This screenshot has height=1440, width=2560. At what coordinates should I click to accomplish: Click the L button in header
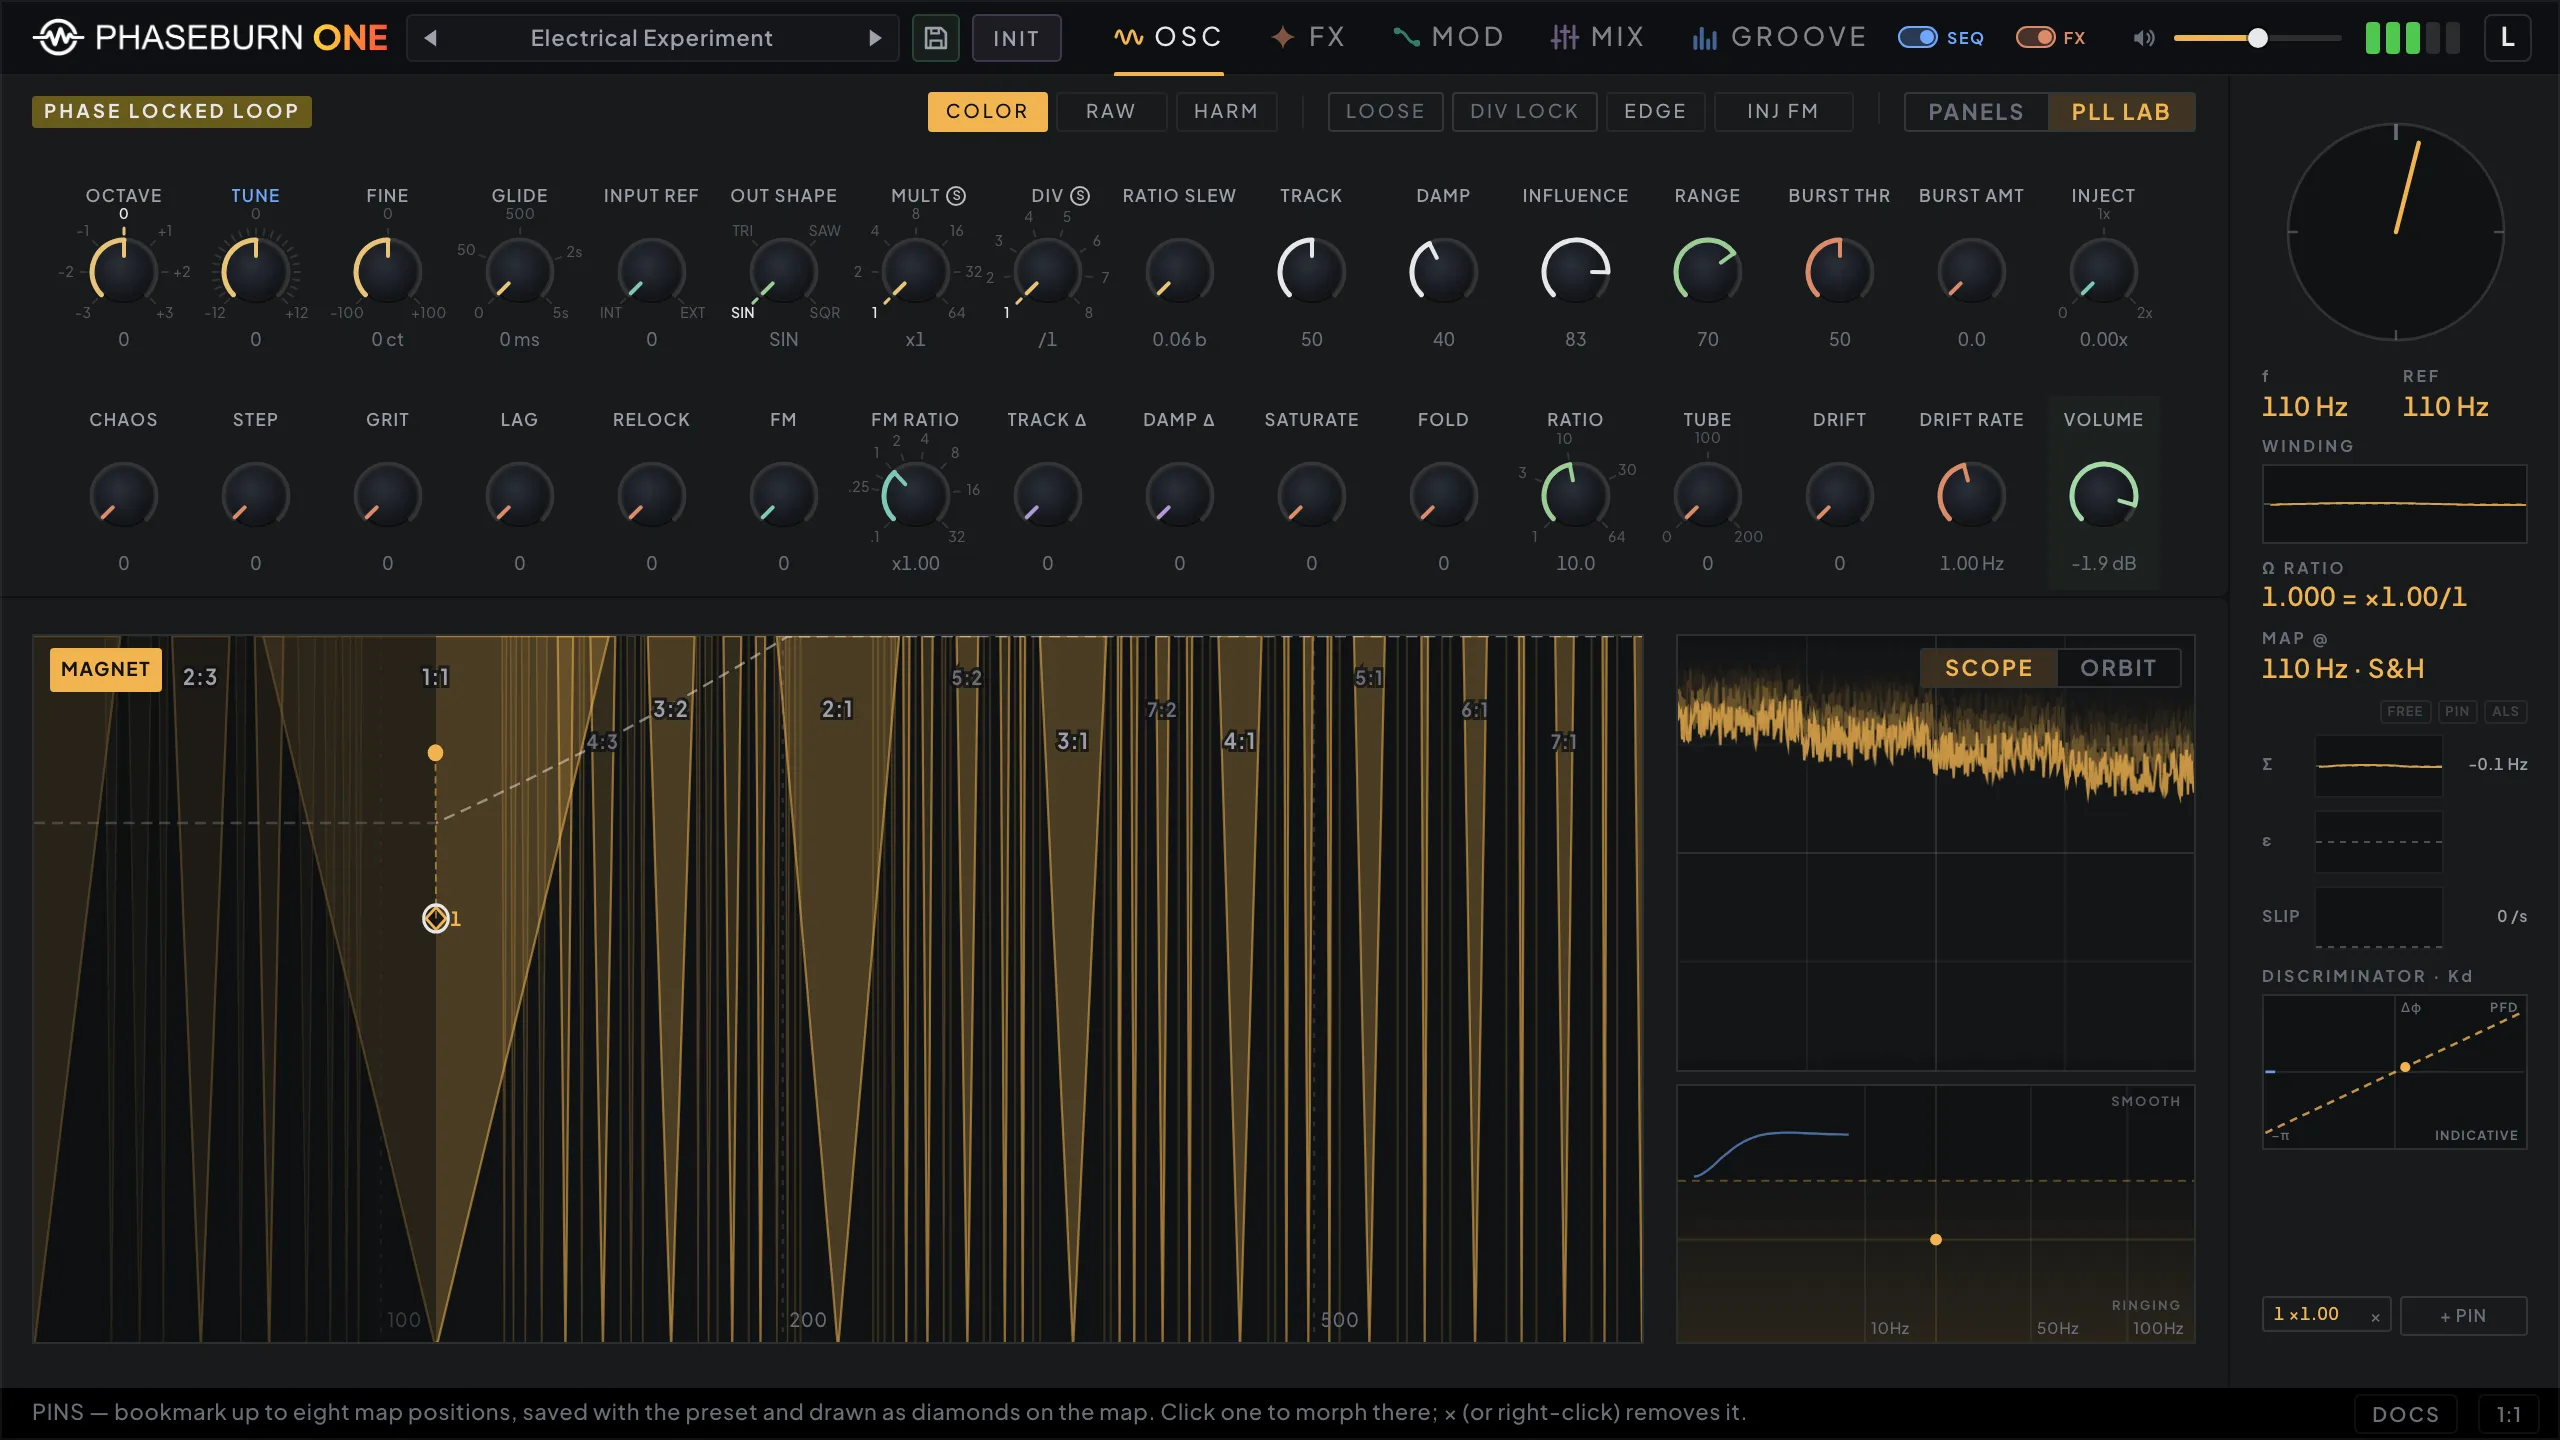[2507, 38]
